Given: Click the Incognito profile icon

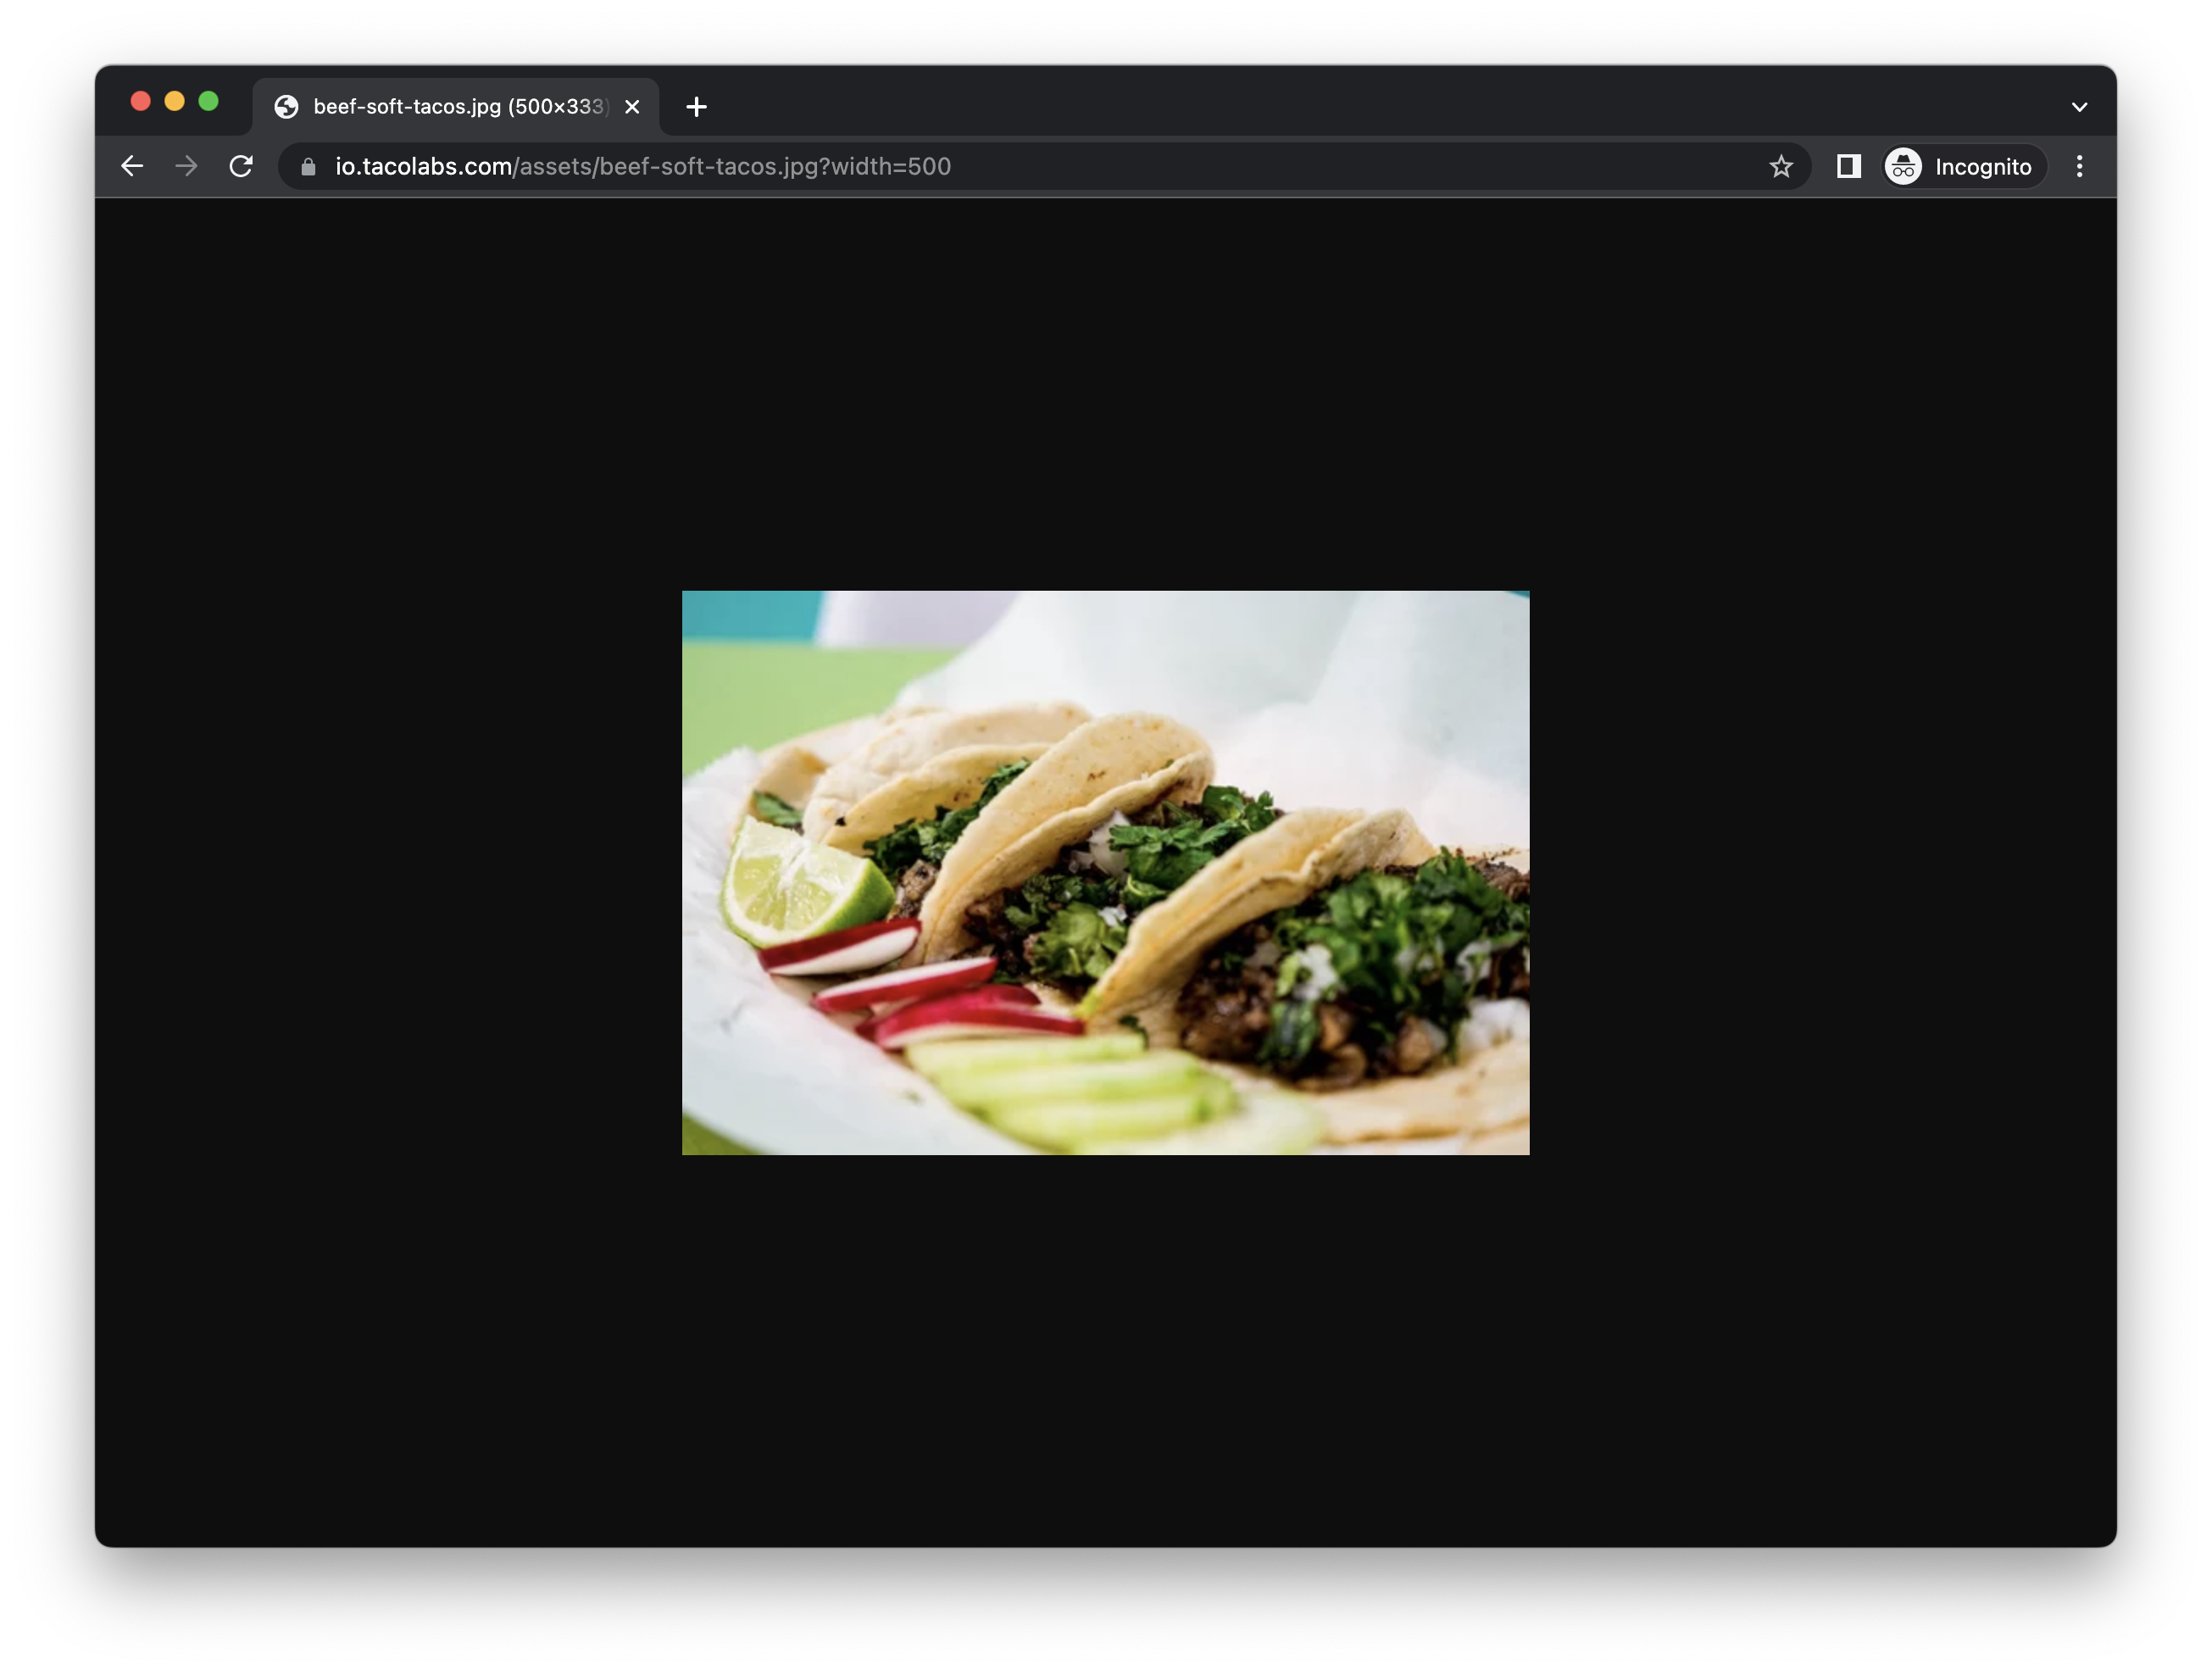Looking at the screenshot, I should tap(1903, 166).
